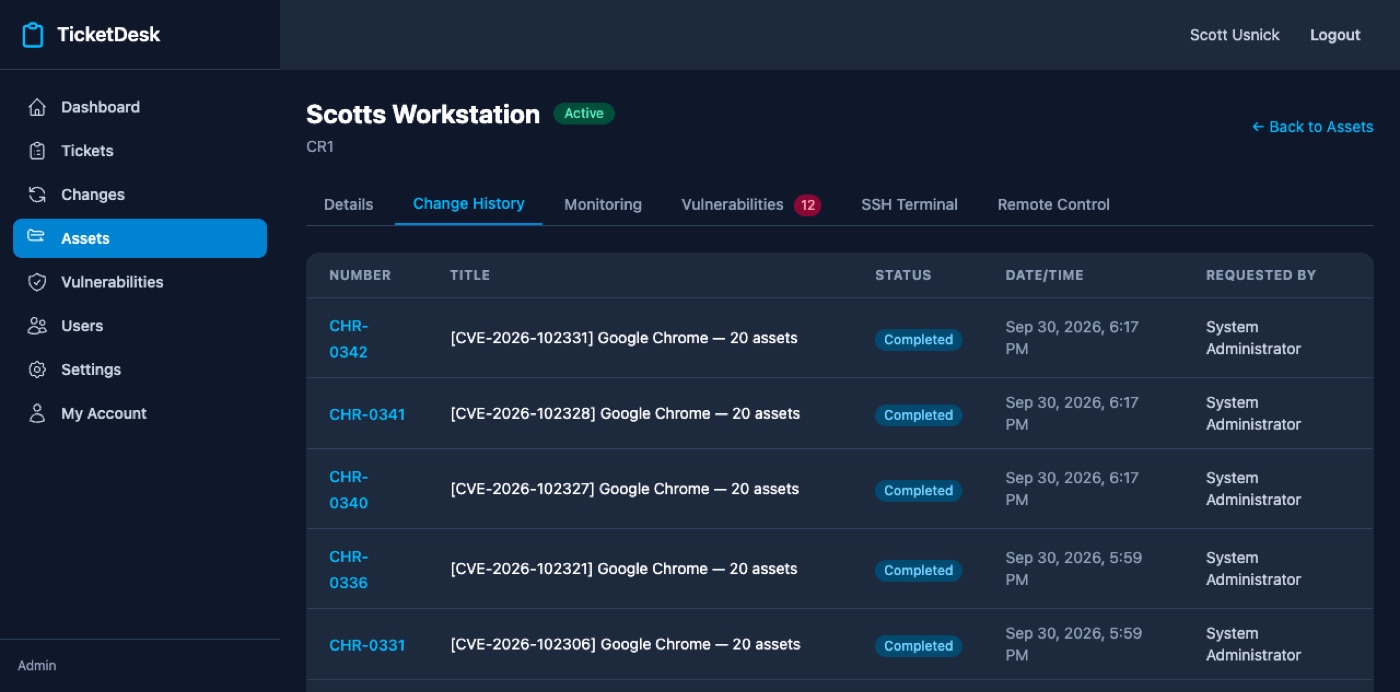Click the REQUESTED BY column header

pyautogui.click(x=1261, y=275)
